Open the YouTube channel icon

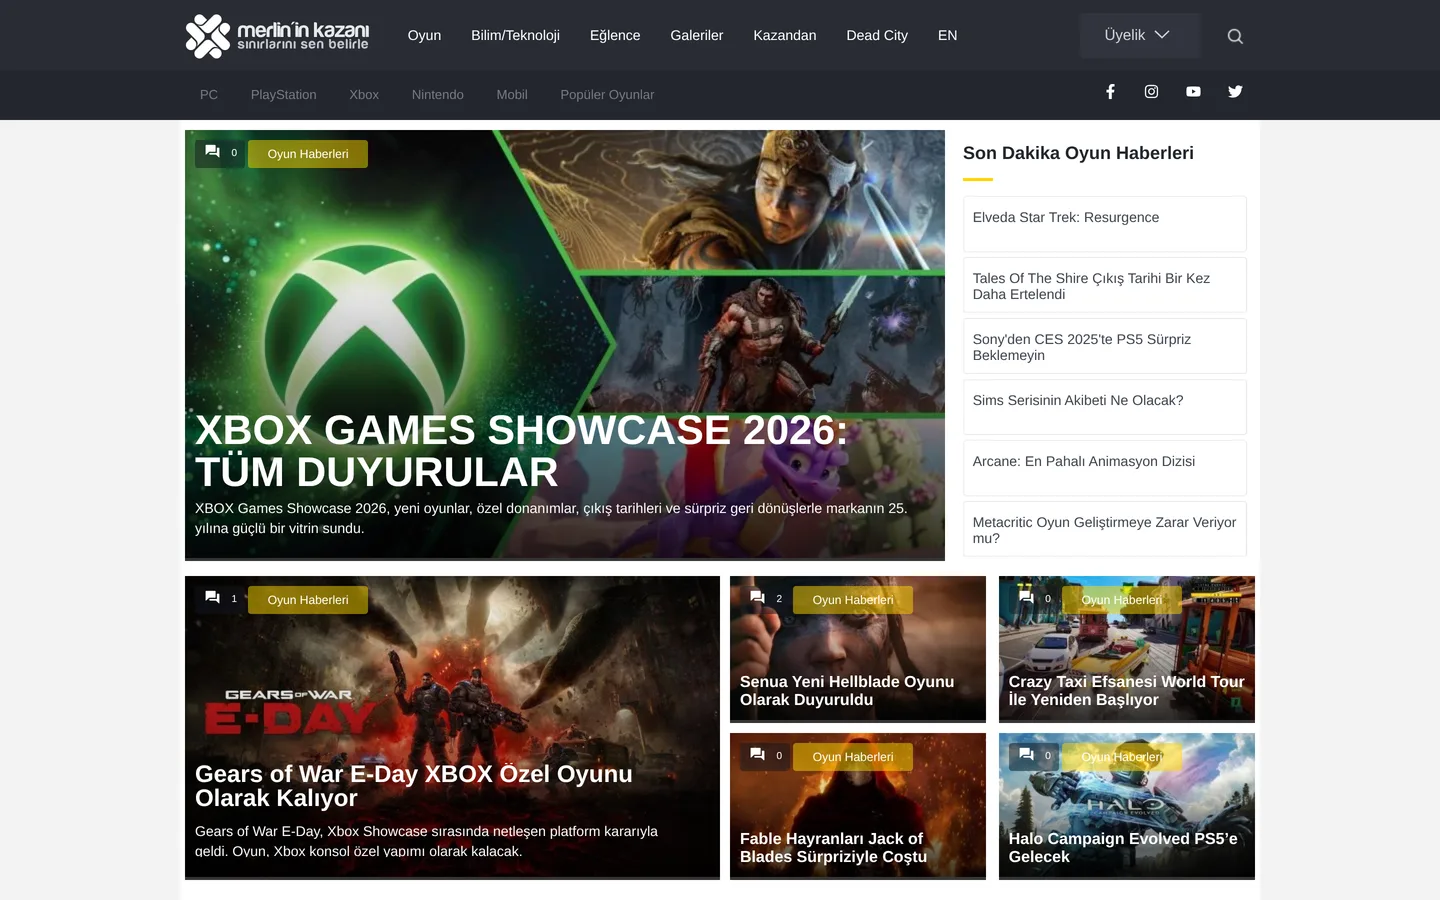coord(1193,92)
